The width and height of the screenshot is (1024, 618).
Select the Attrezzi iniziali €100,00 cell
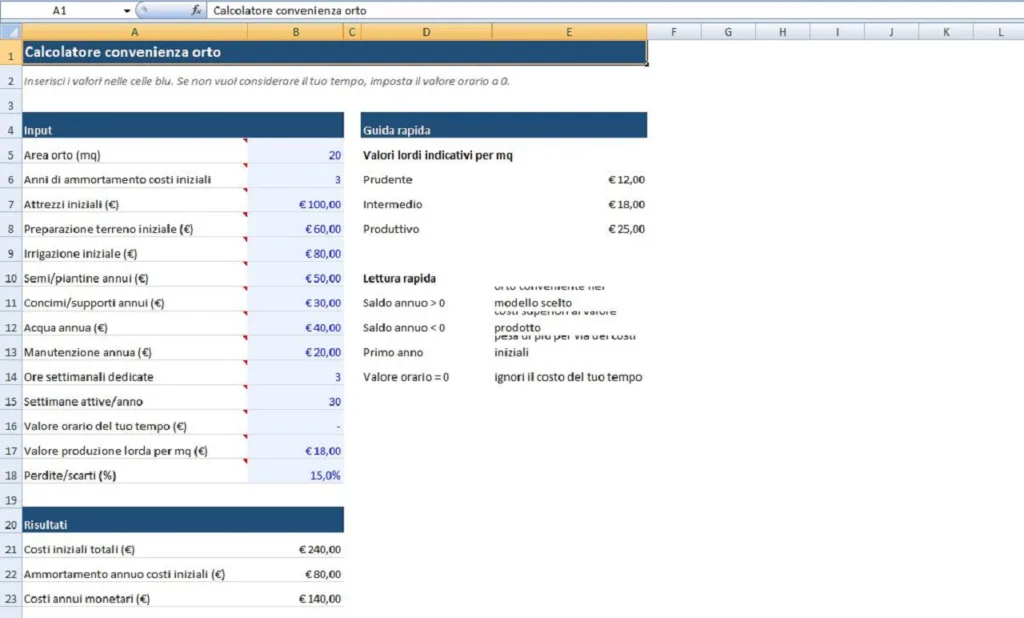[295, 204]
